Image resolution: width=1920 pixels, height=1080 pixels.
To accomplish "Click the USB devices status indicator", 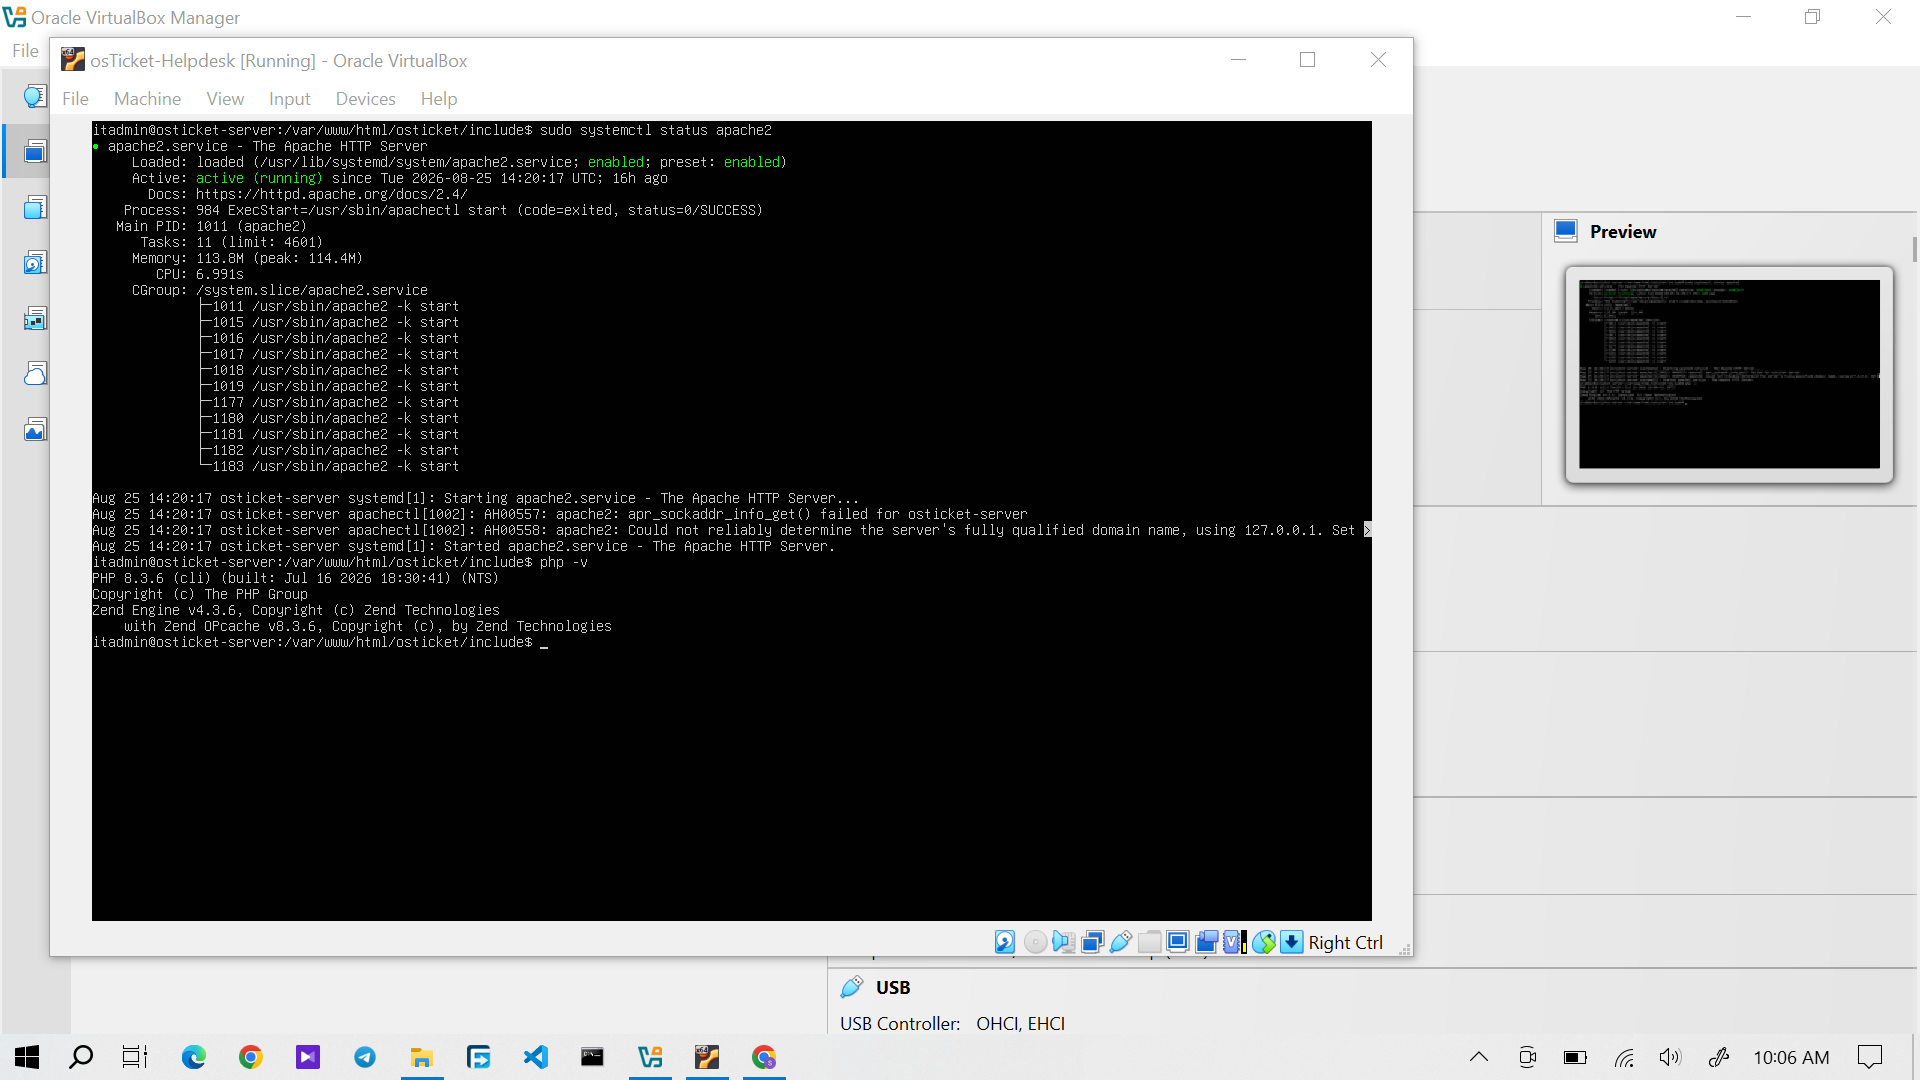I will coord(1121,942).
